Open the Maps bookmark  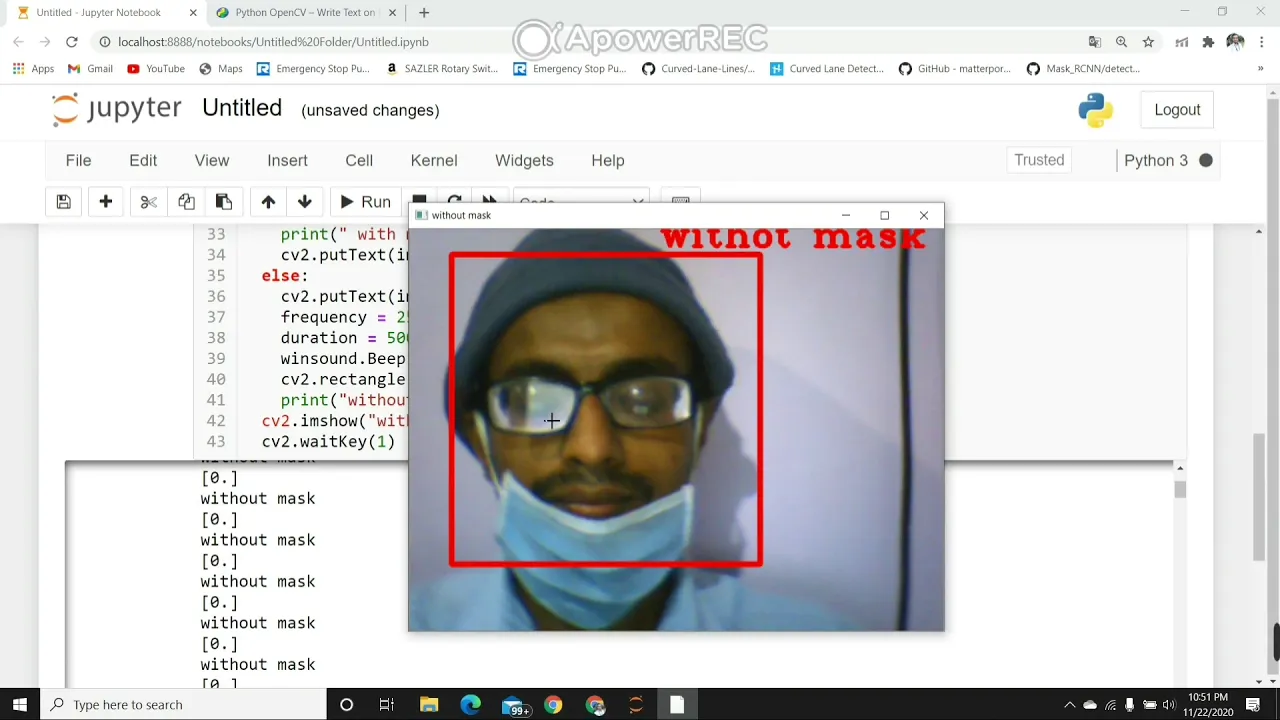click(221, 69)
